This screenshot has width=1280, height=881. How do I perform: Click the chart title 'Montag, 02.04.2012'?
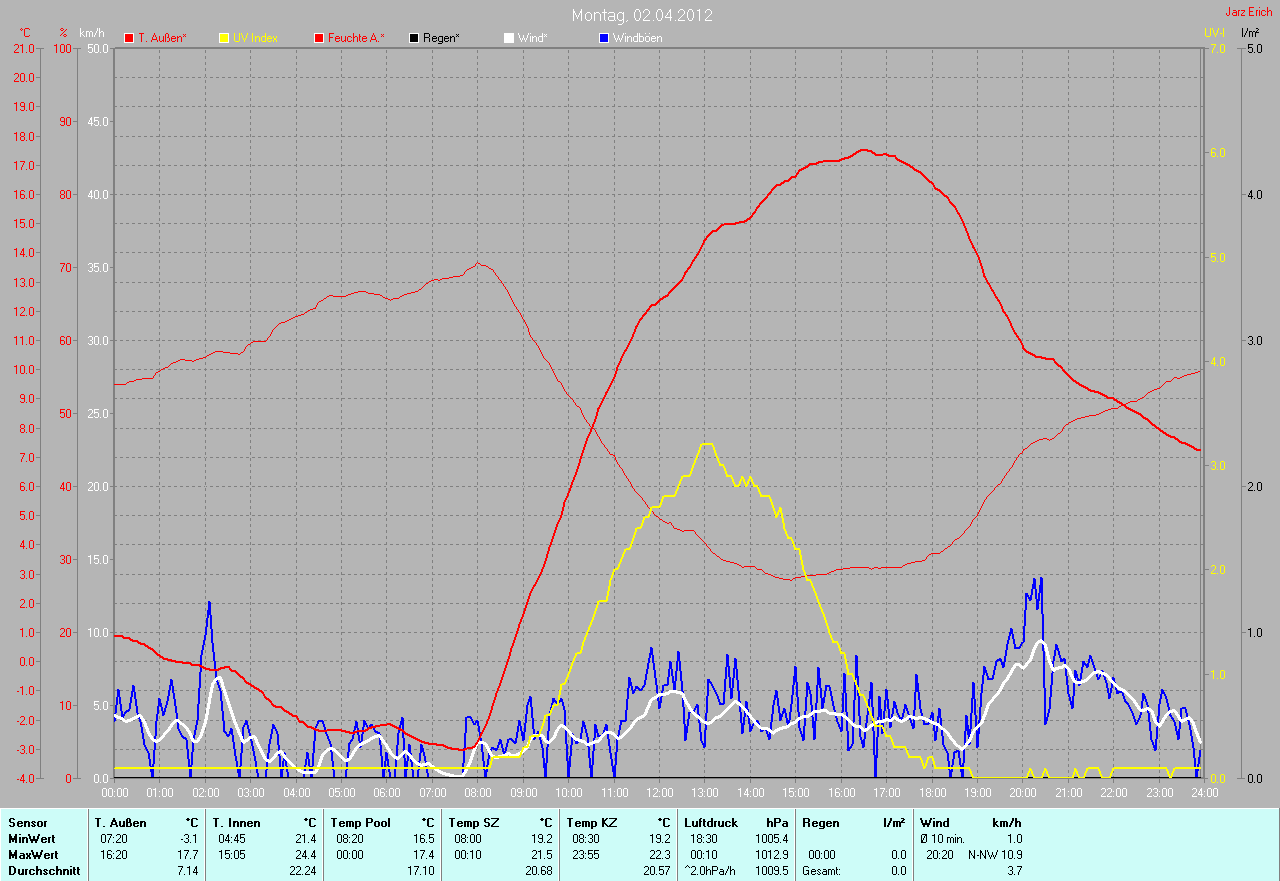[x=642, y=16]
